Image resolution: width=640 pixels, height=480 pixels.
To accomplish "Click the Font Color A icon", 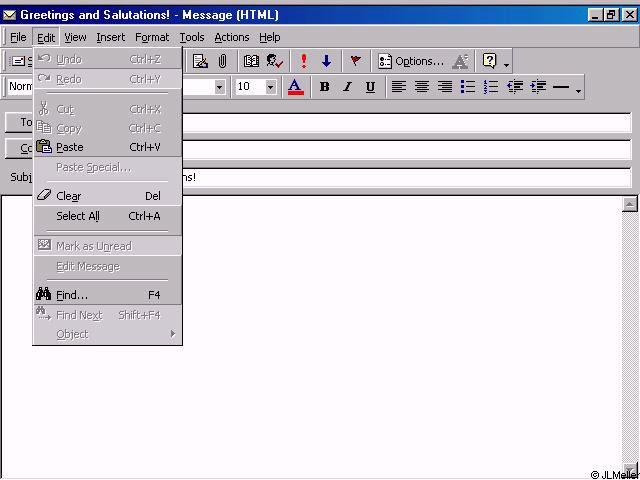I will pos(296,87).
